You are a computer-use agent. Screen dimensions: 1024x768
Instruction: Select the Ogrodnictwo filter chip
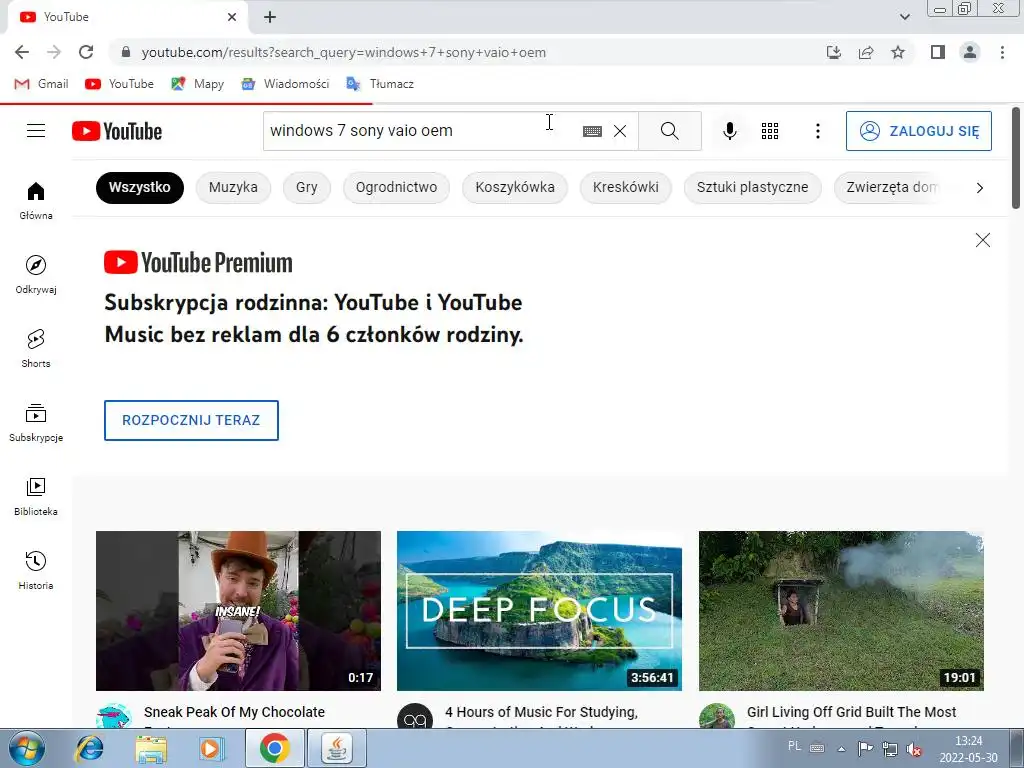coord(396,187)
